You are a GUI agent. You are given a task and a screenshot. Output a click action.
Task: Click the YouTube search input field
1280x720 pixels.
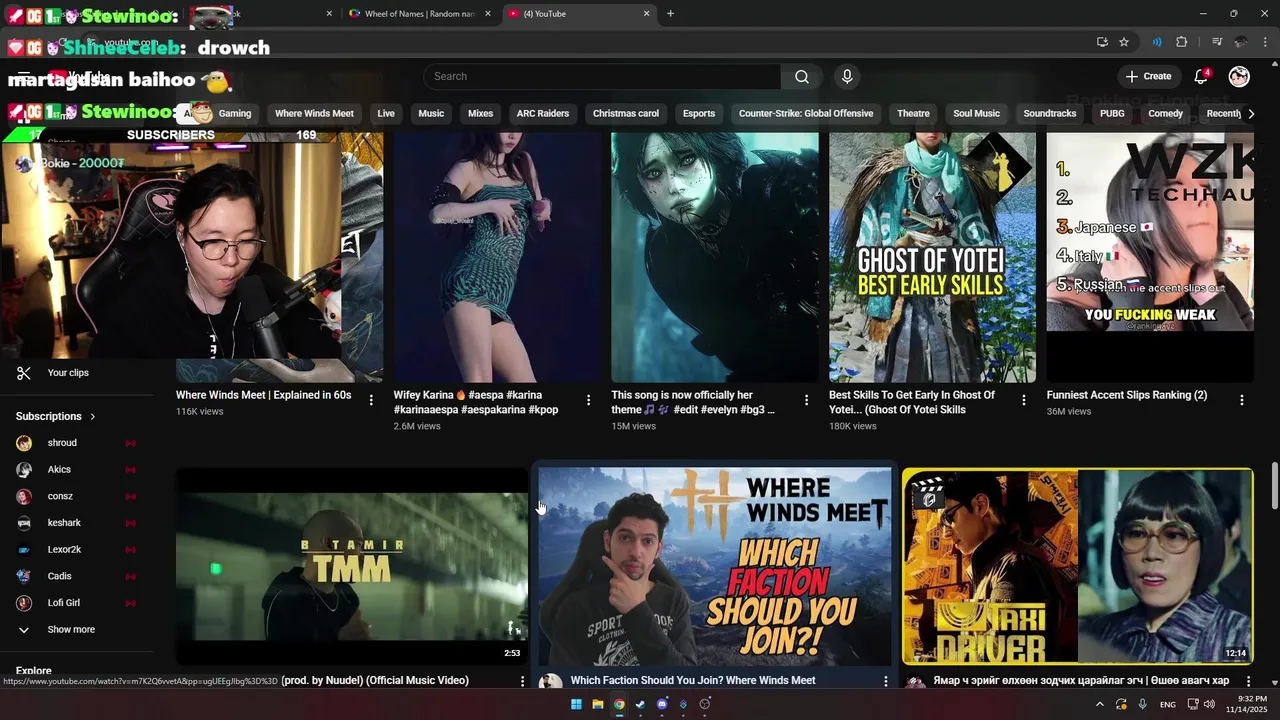(x=602, y=77)
